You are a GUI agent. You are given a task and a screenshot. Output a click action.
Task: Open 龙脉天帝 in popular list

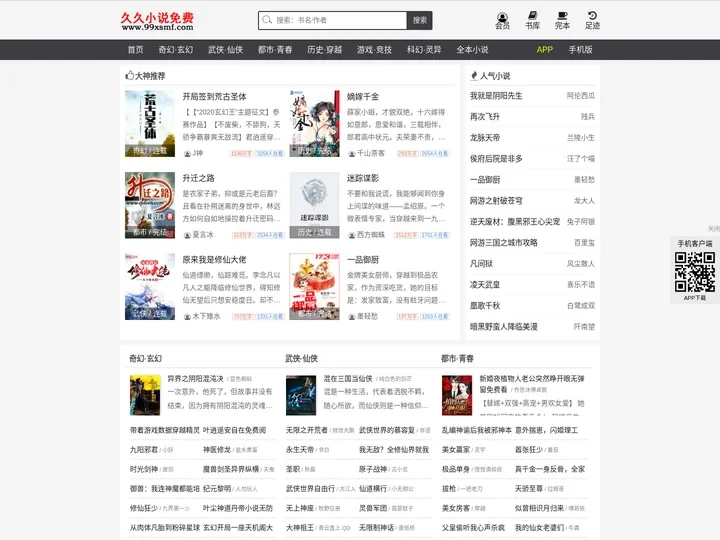pyautogui.click(x=485, y=138)
